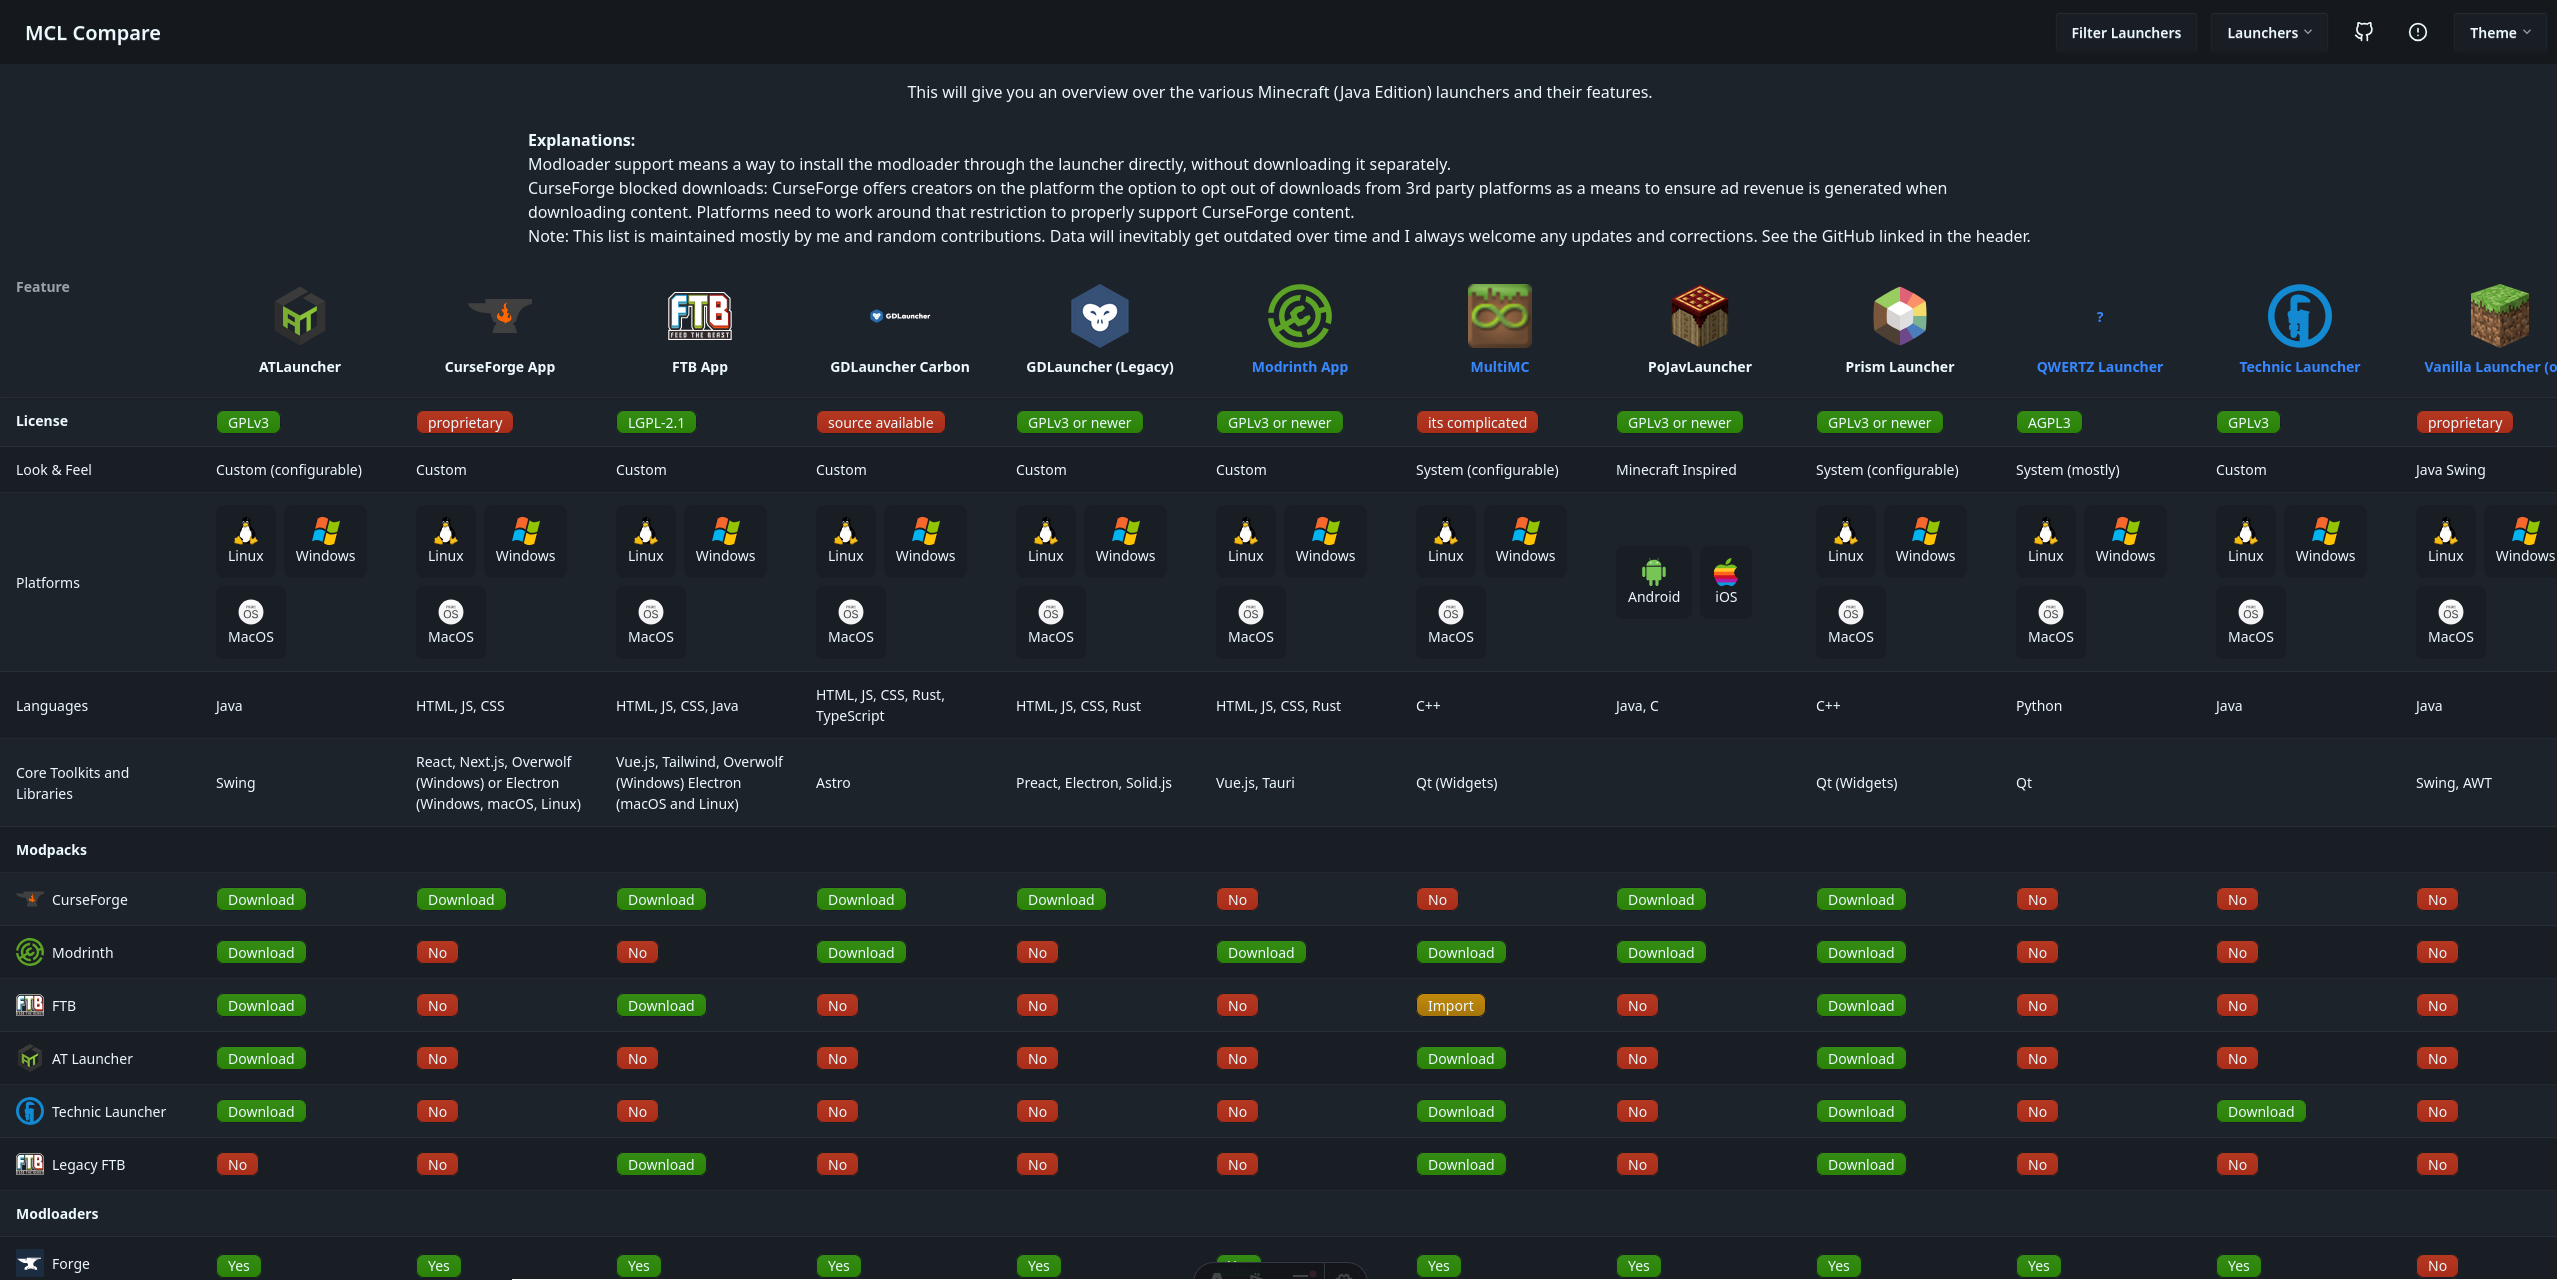This screenshot has height=1280, width=2557.
Task: Click the GitHub icon in the header
Action: click(x=2364, y=32)
